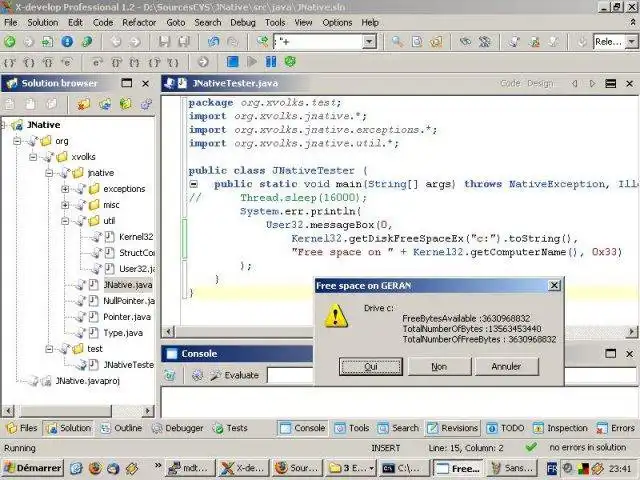Open the Options menu
640x480 pixels.
[337, 22]
